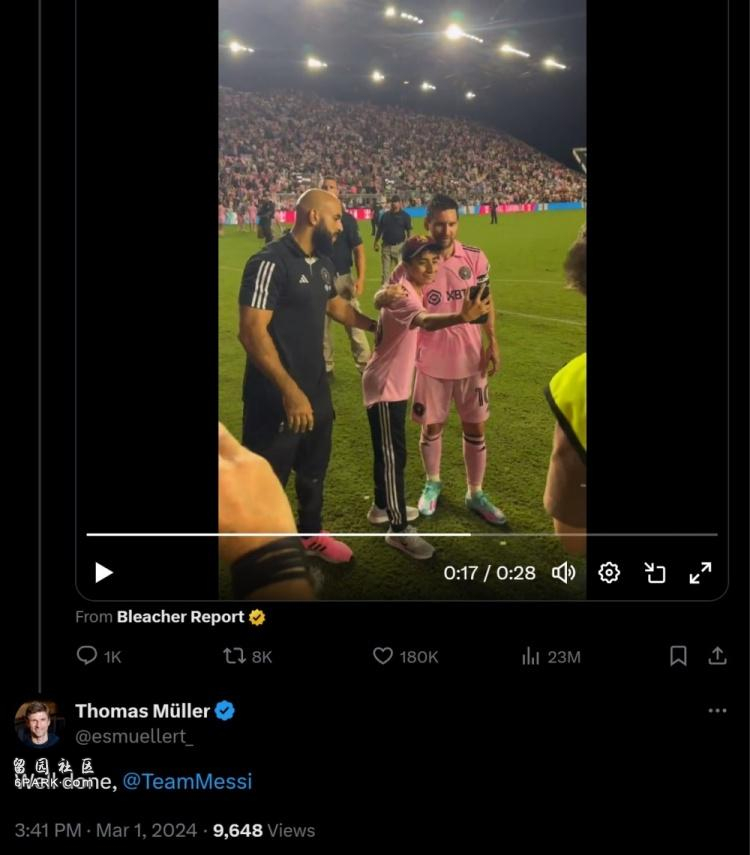This screenshot has height=855, width=750.
Task: Open video in picture-in-picture mode
Action: tap(655, 572)
